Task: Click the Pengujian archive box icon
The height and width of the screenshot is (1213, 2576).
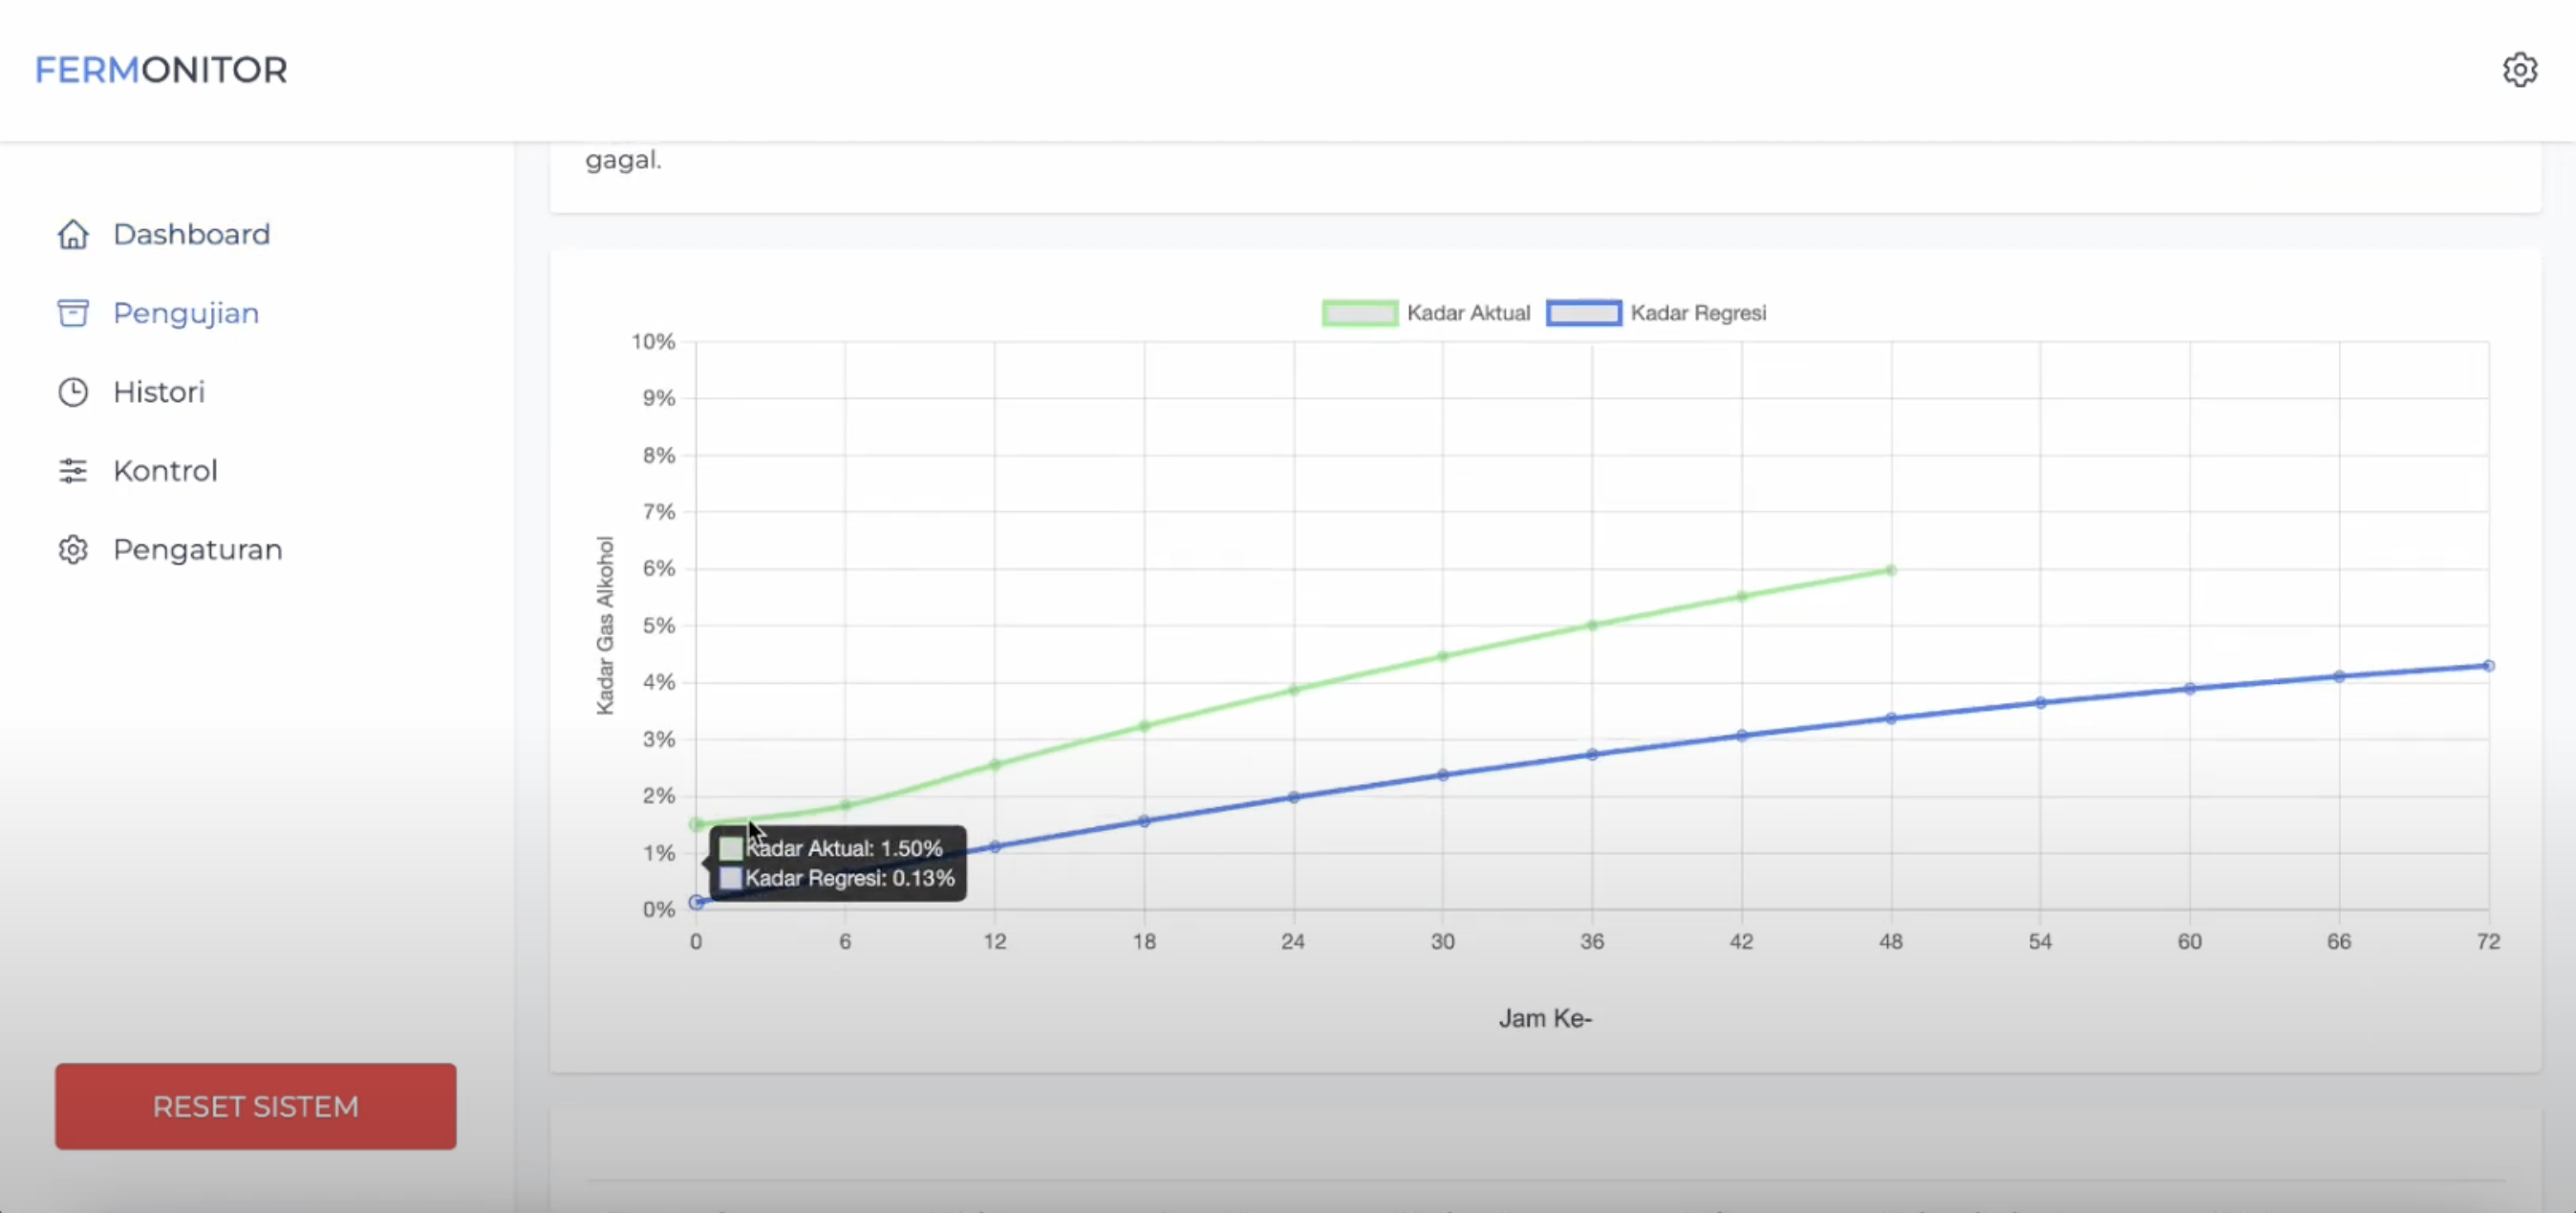Action: pos(73,313)
